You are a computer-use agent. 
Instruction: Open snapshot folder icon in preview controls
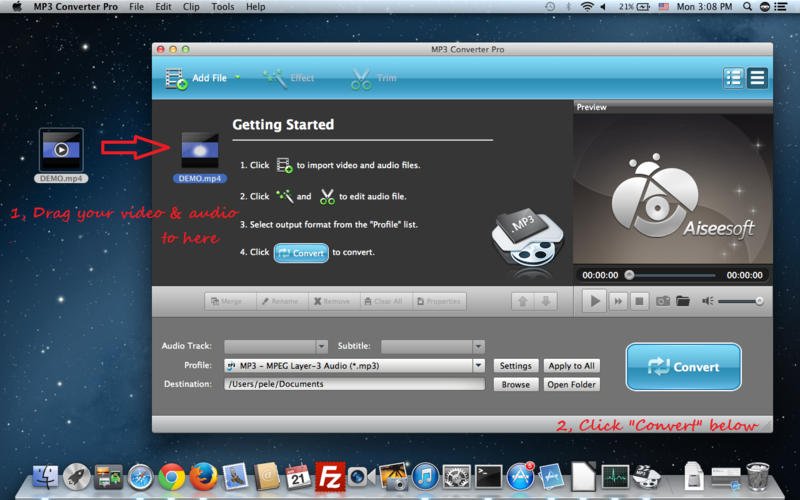[683, 301]
